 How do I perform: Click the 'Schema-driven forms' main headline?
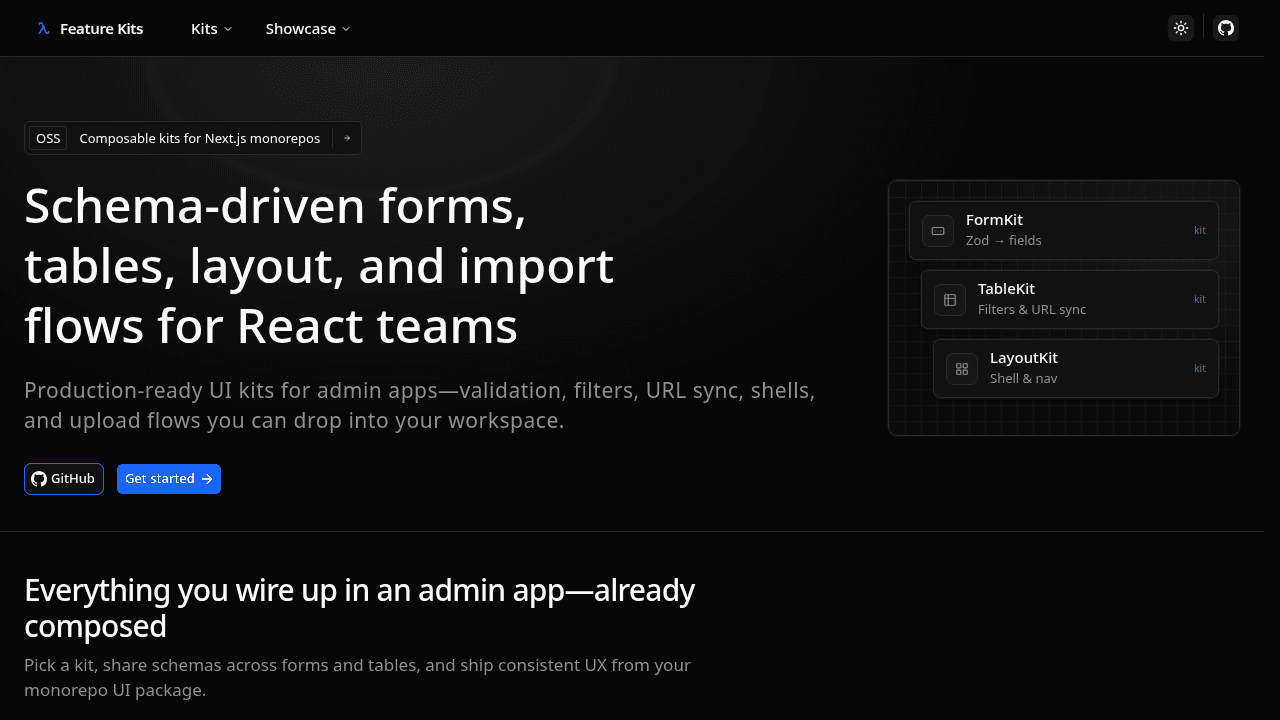[x=319, y=266]
